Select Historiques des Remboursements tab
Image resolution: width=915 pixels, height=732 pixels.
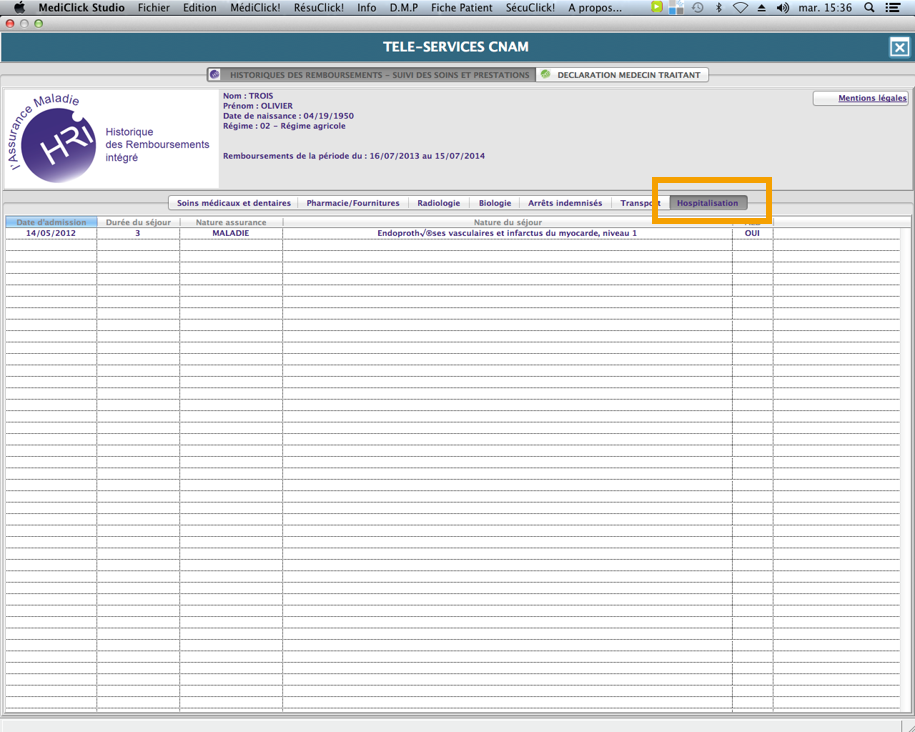371,75
